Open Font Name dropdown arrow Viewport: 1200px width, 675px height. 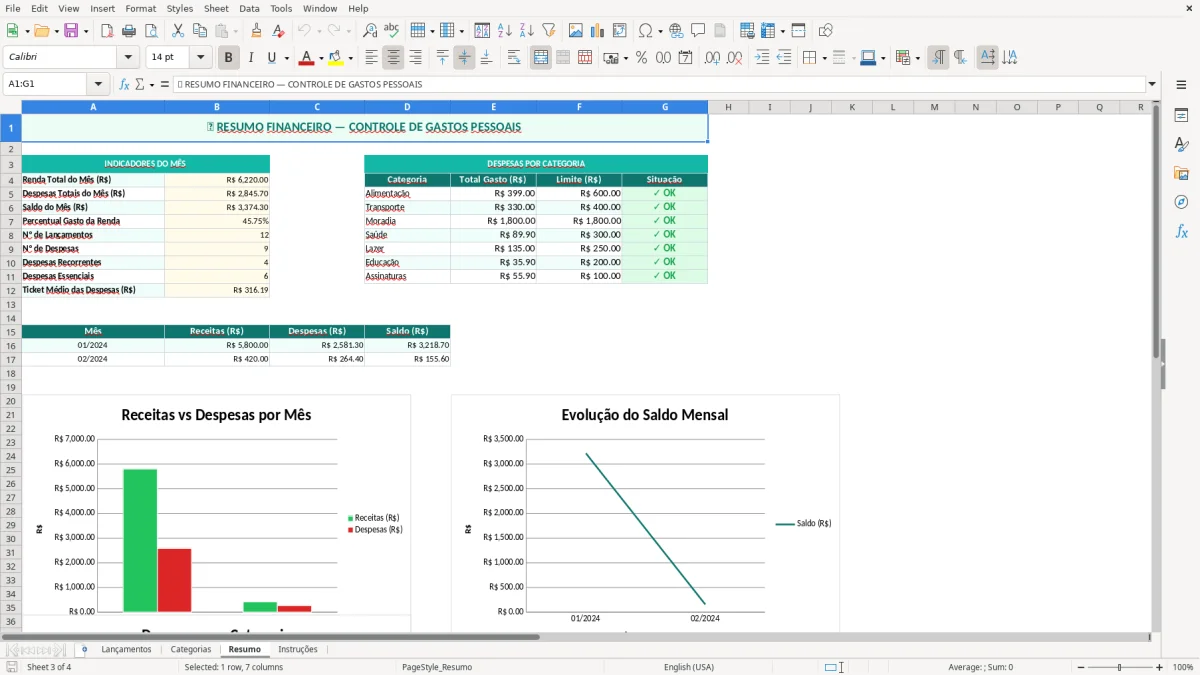(x=127, y=58)
